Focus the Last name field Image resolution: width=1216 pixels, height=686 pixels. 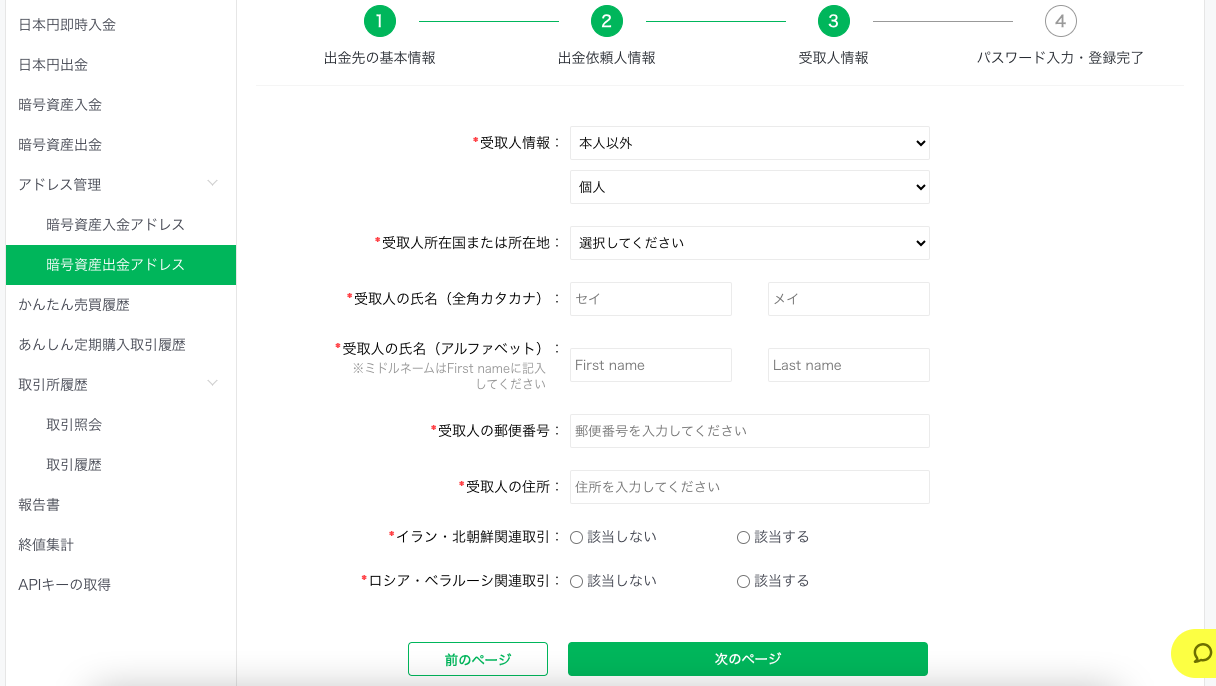[849, 365]
